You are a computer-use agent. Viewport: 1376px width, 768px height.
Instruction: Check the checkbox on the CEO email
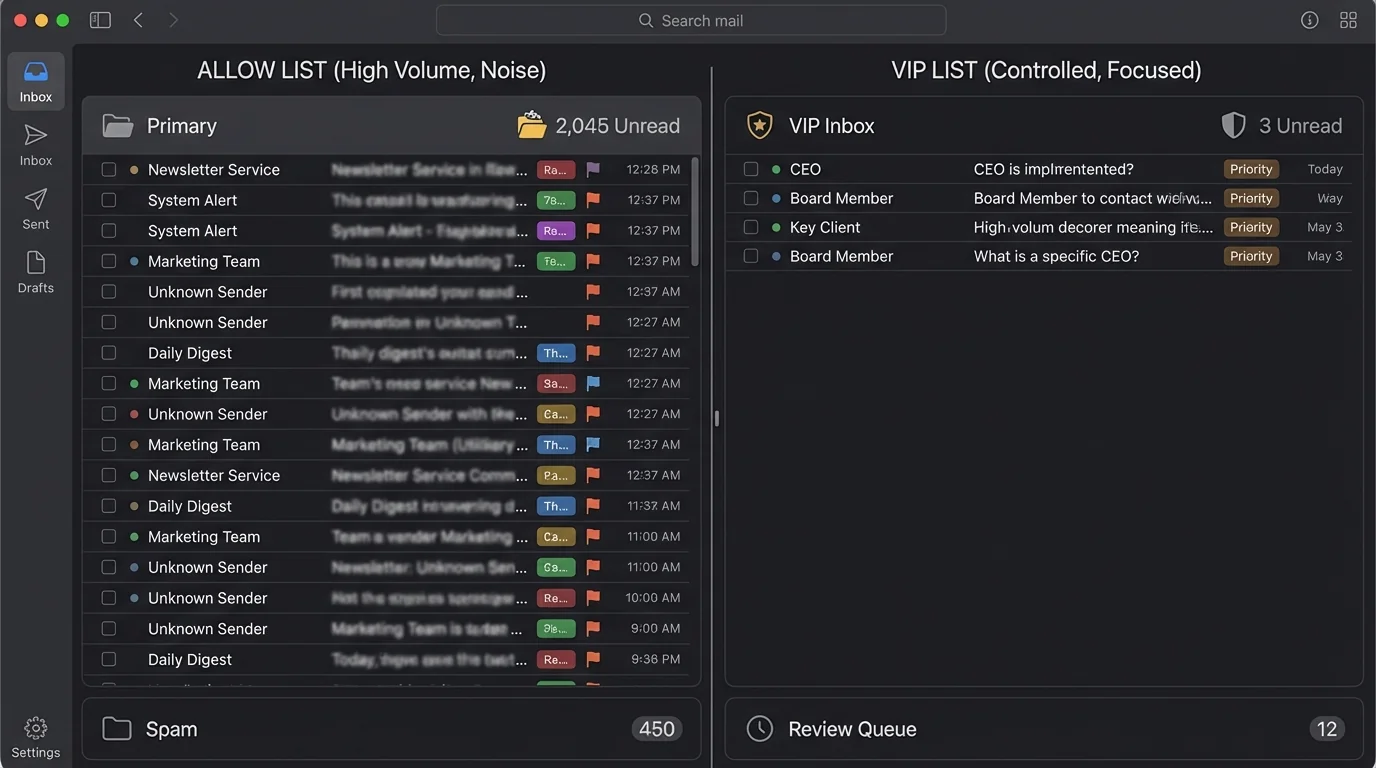tap(751, 168)
